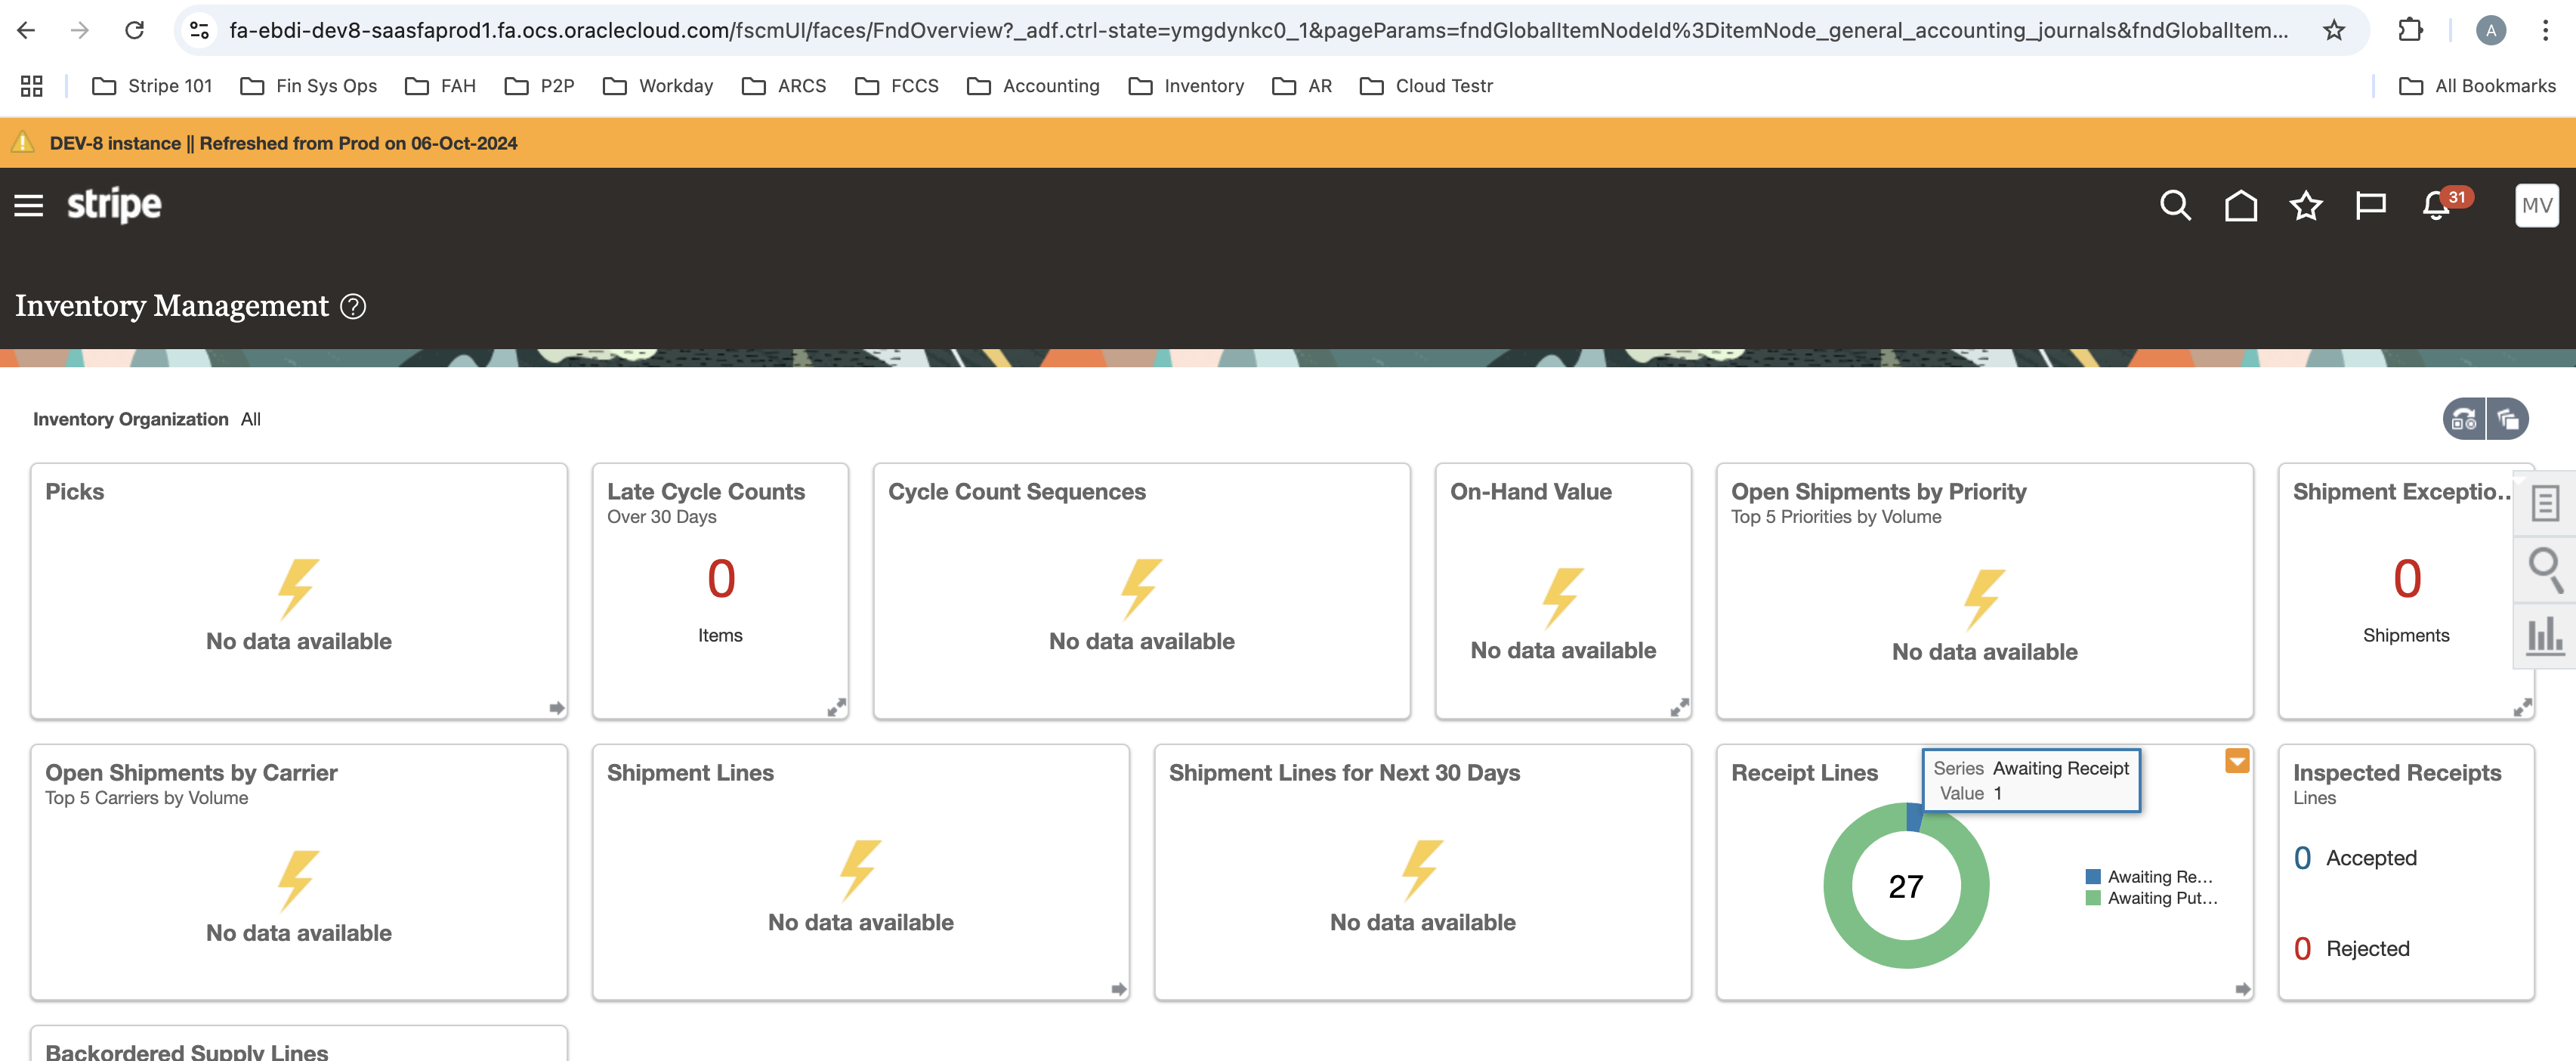Image resolution: width=2576 pixels, height=1061 pixels.
Task: Click the Inventory Management help question mark
Action: 353,306
